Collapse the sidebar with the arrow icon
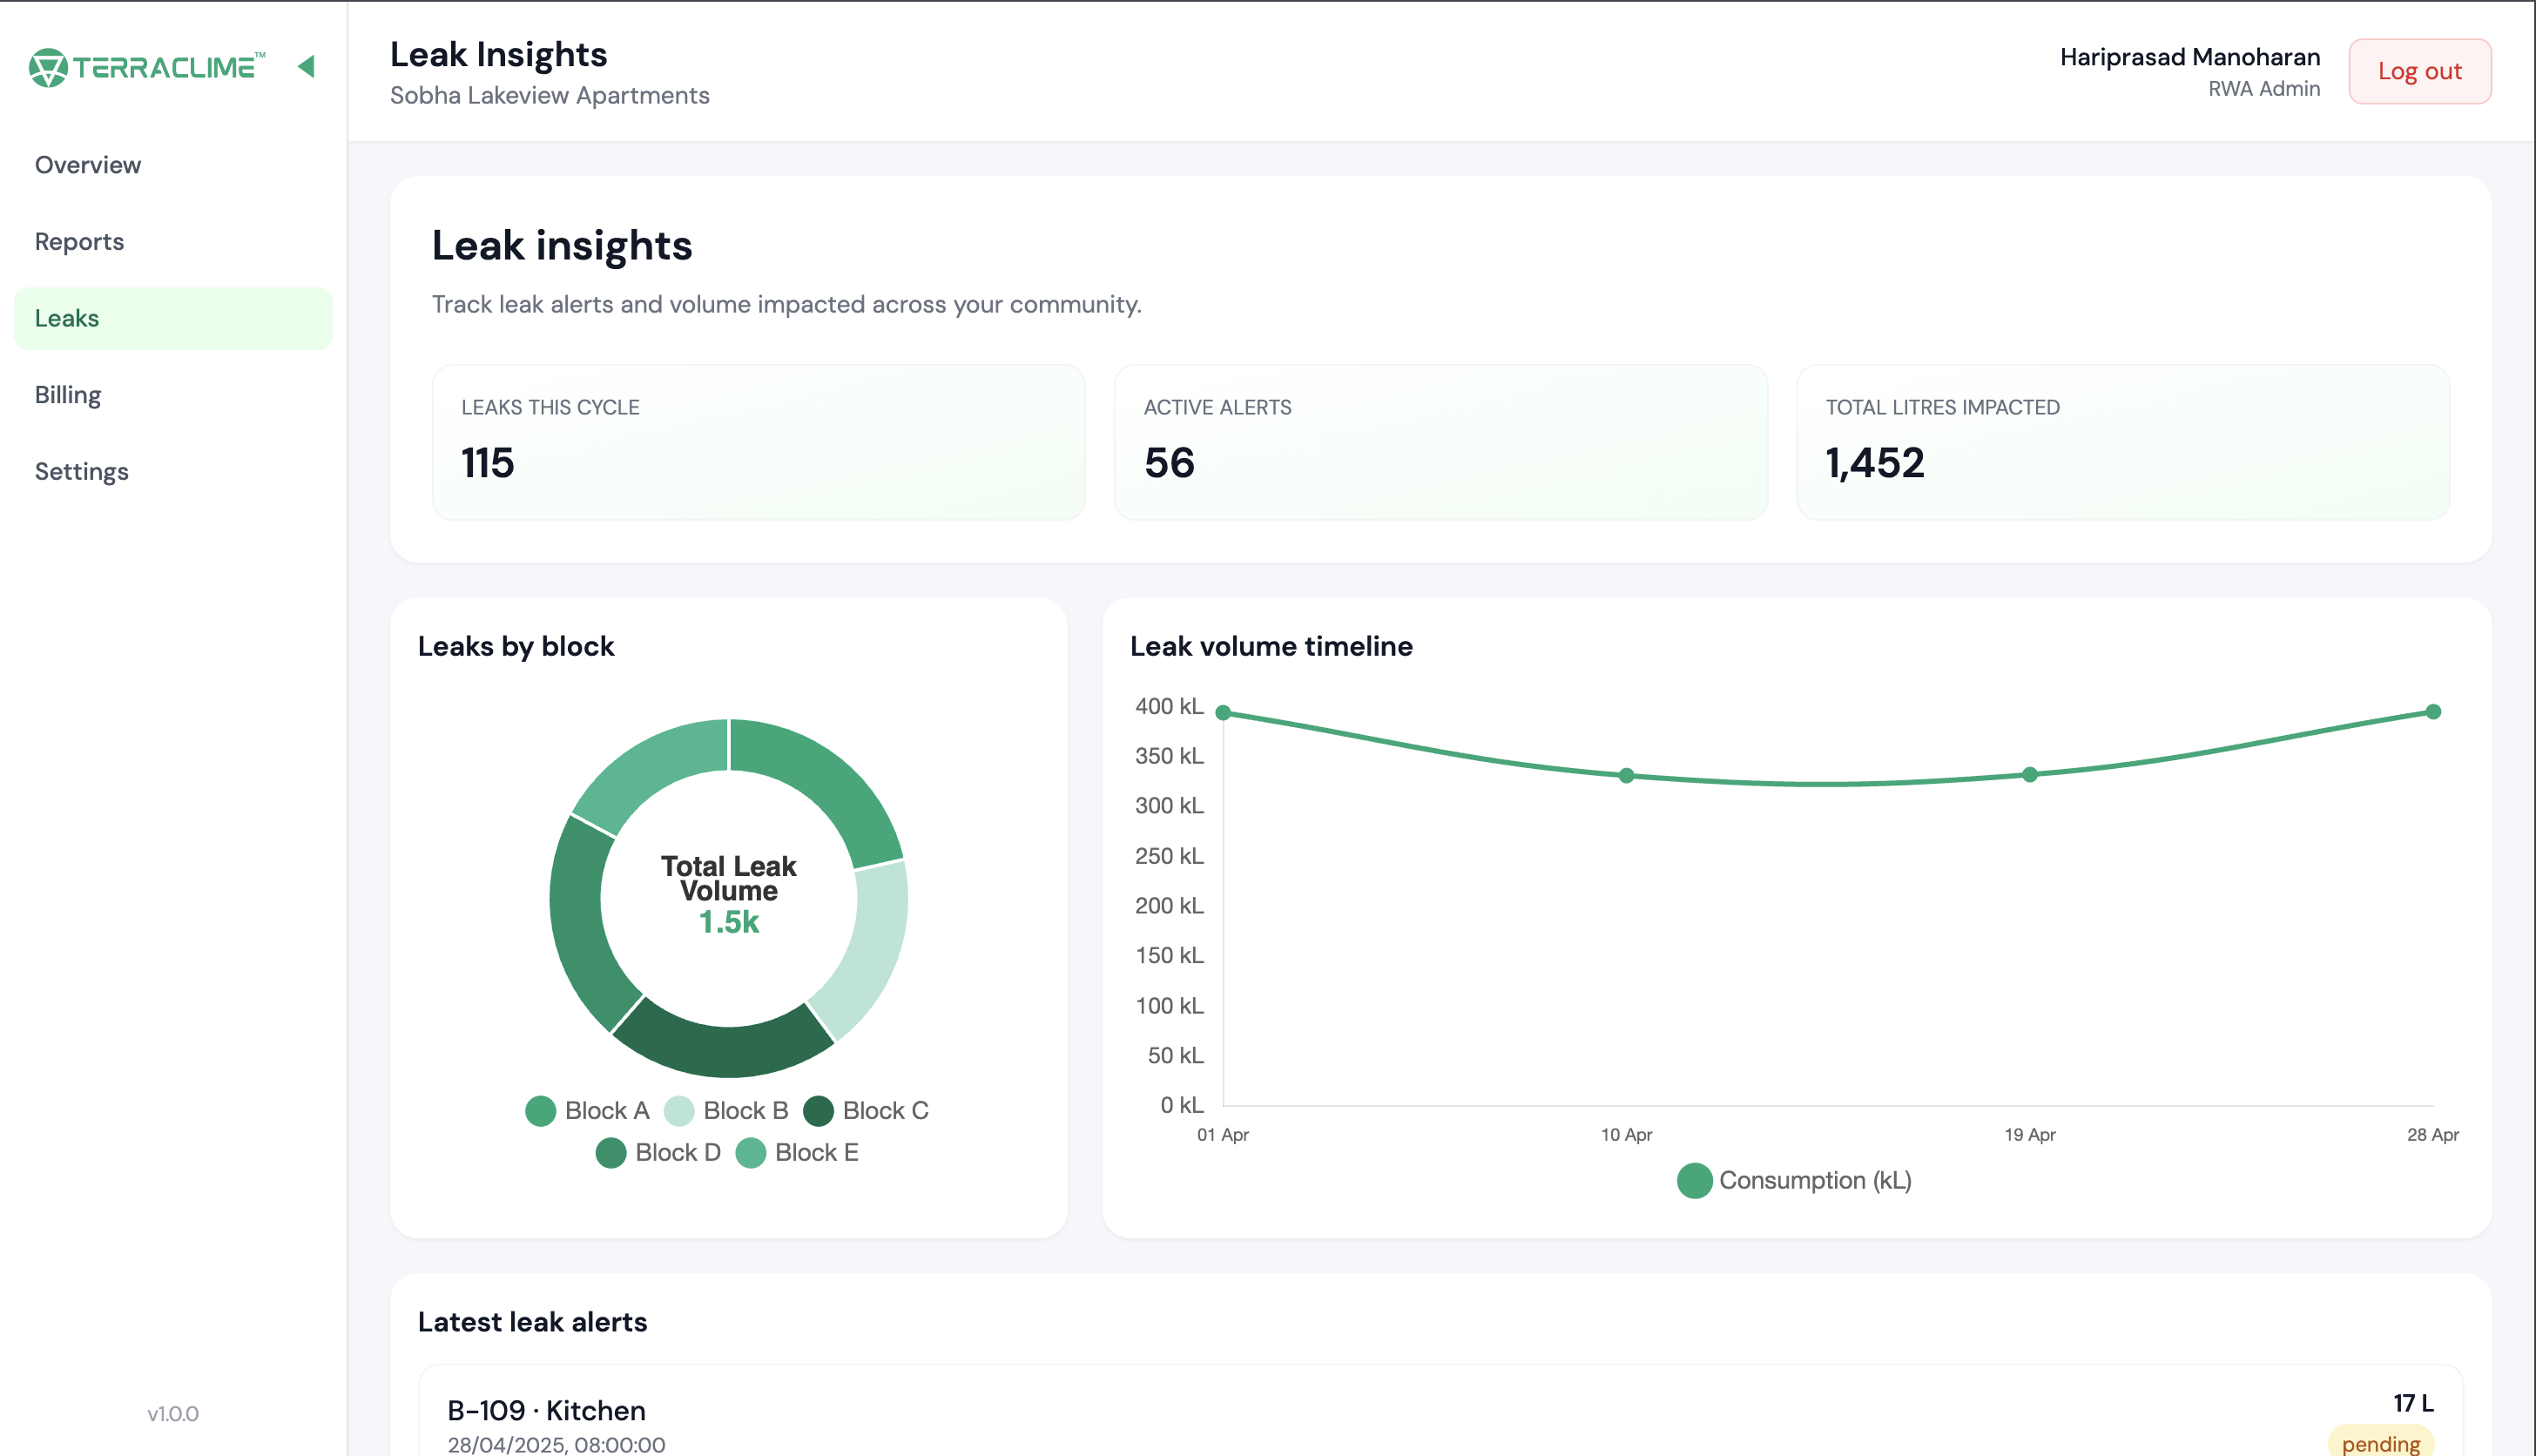 pyautogui.click(x=307, y=67)
